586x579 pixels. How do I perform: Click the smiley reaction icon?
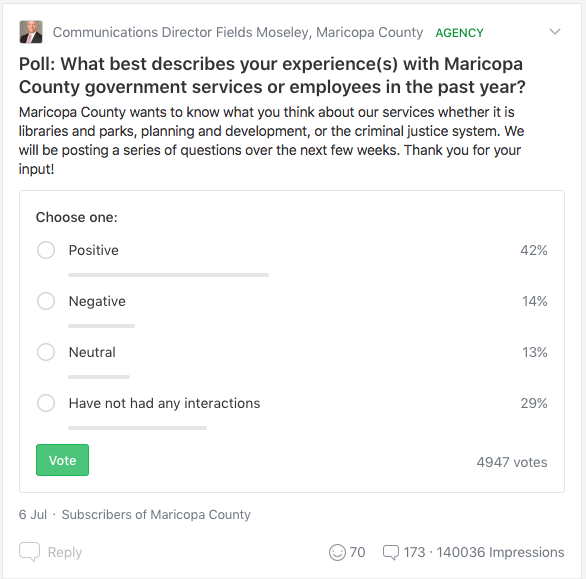coord(337,552)
